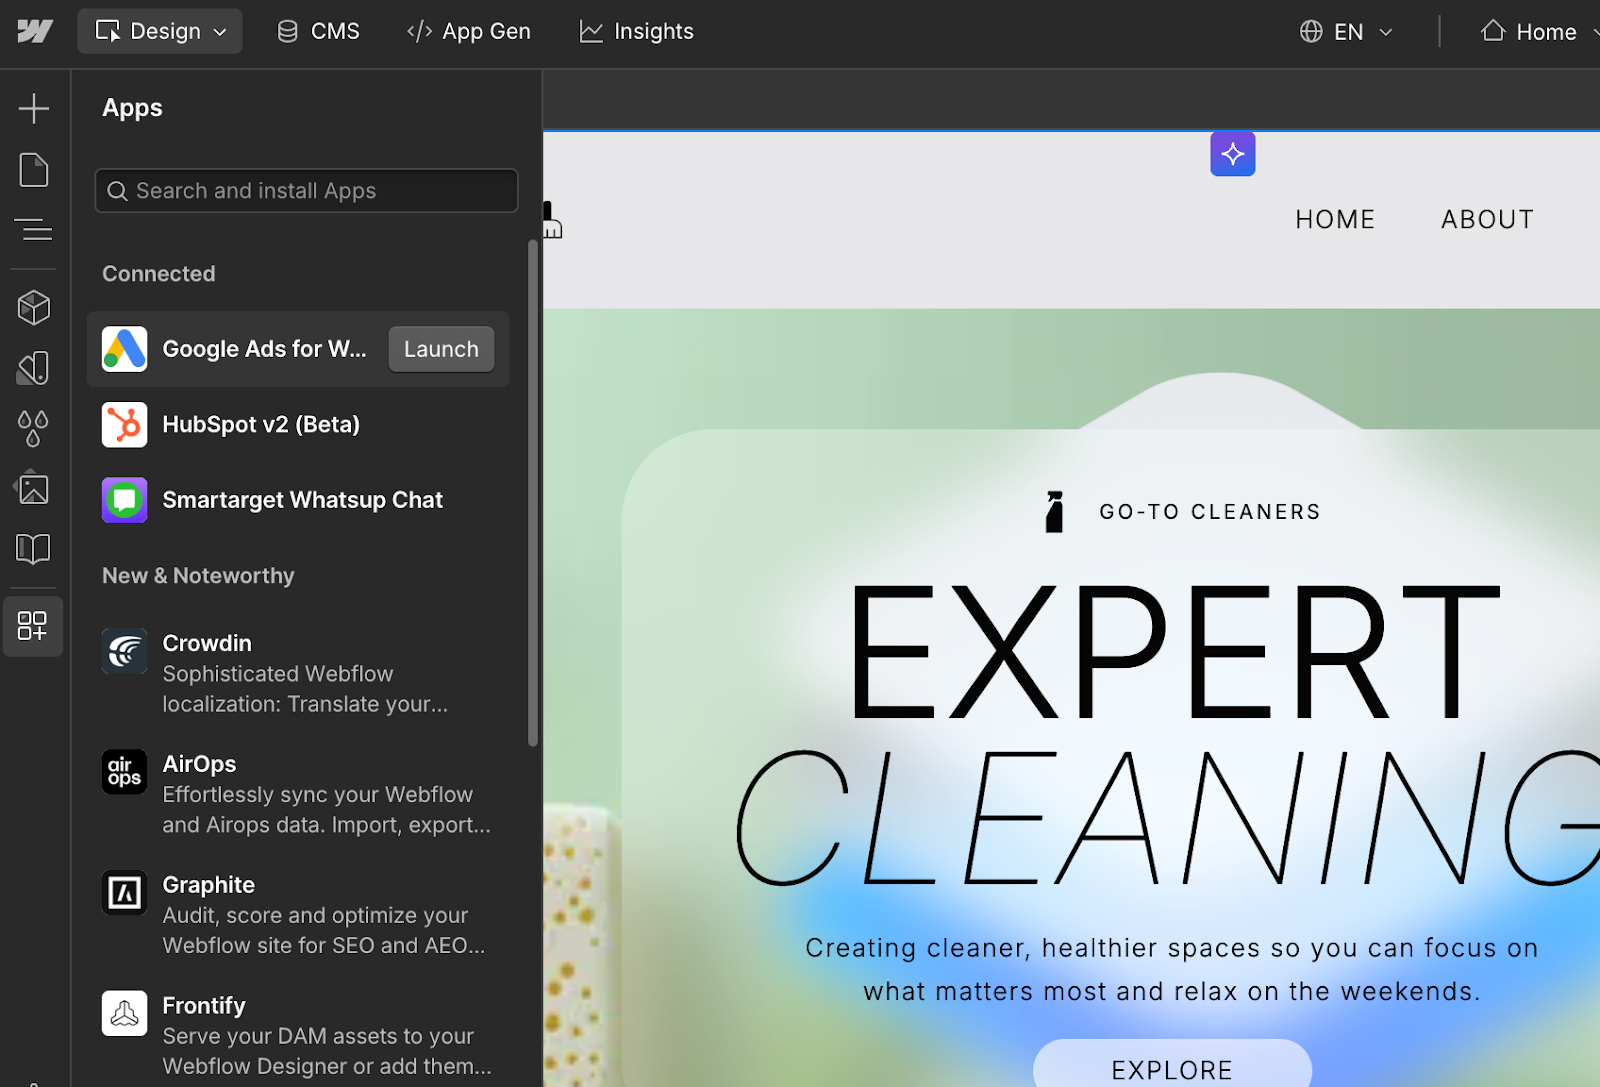Open the Navigator panel icon

(34, 230)
